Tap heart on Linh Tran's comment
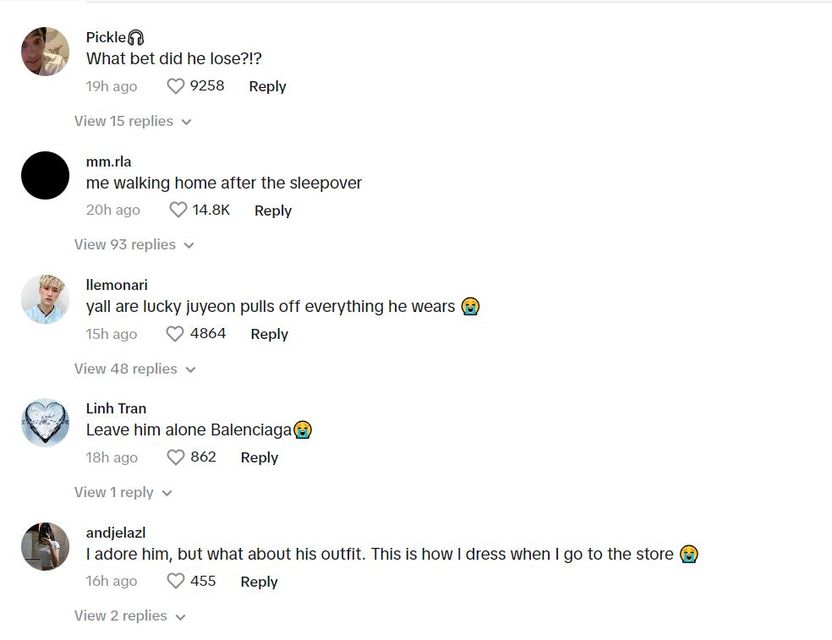Viewport: 832px width, 640px height. pos(176,458)
